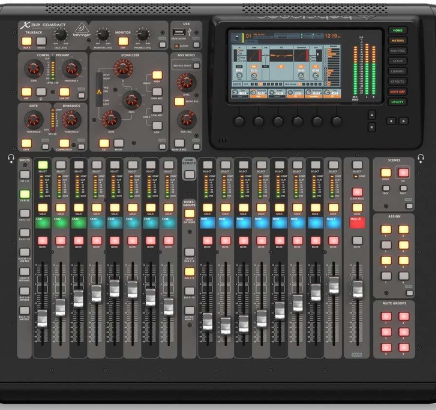Enable the Equalizer HIGH band button
The width and height of the screenshot is (436, 410).
point(157,75)
